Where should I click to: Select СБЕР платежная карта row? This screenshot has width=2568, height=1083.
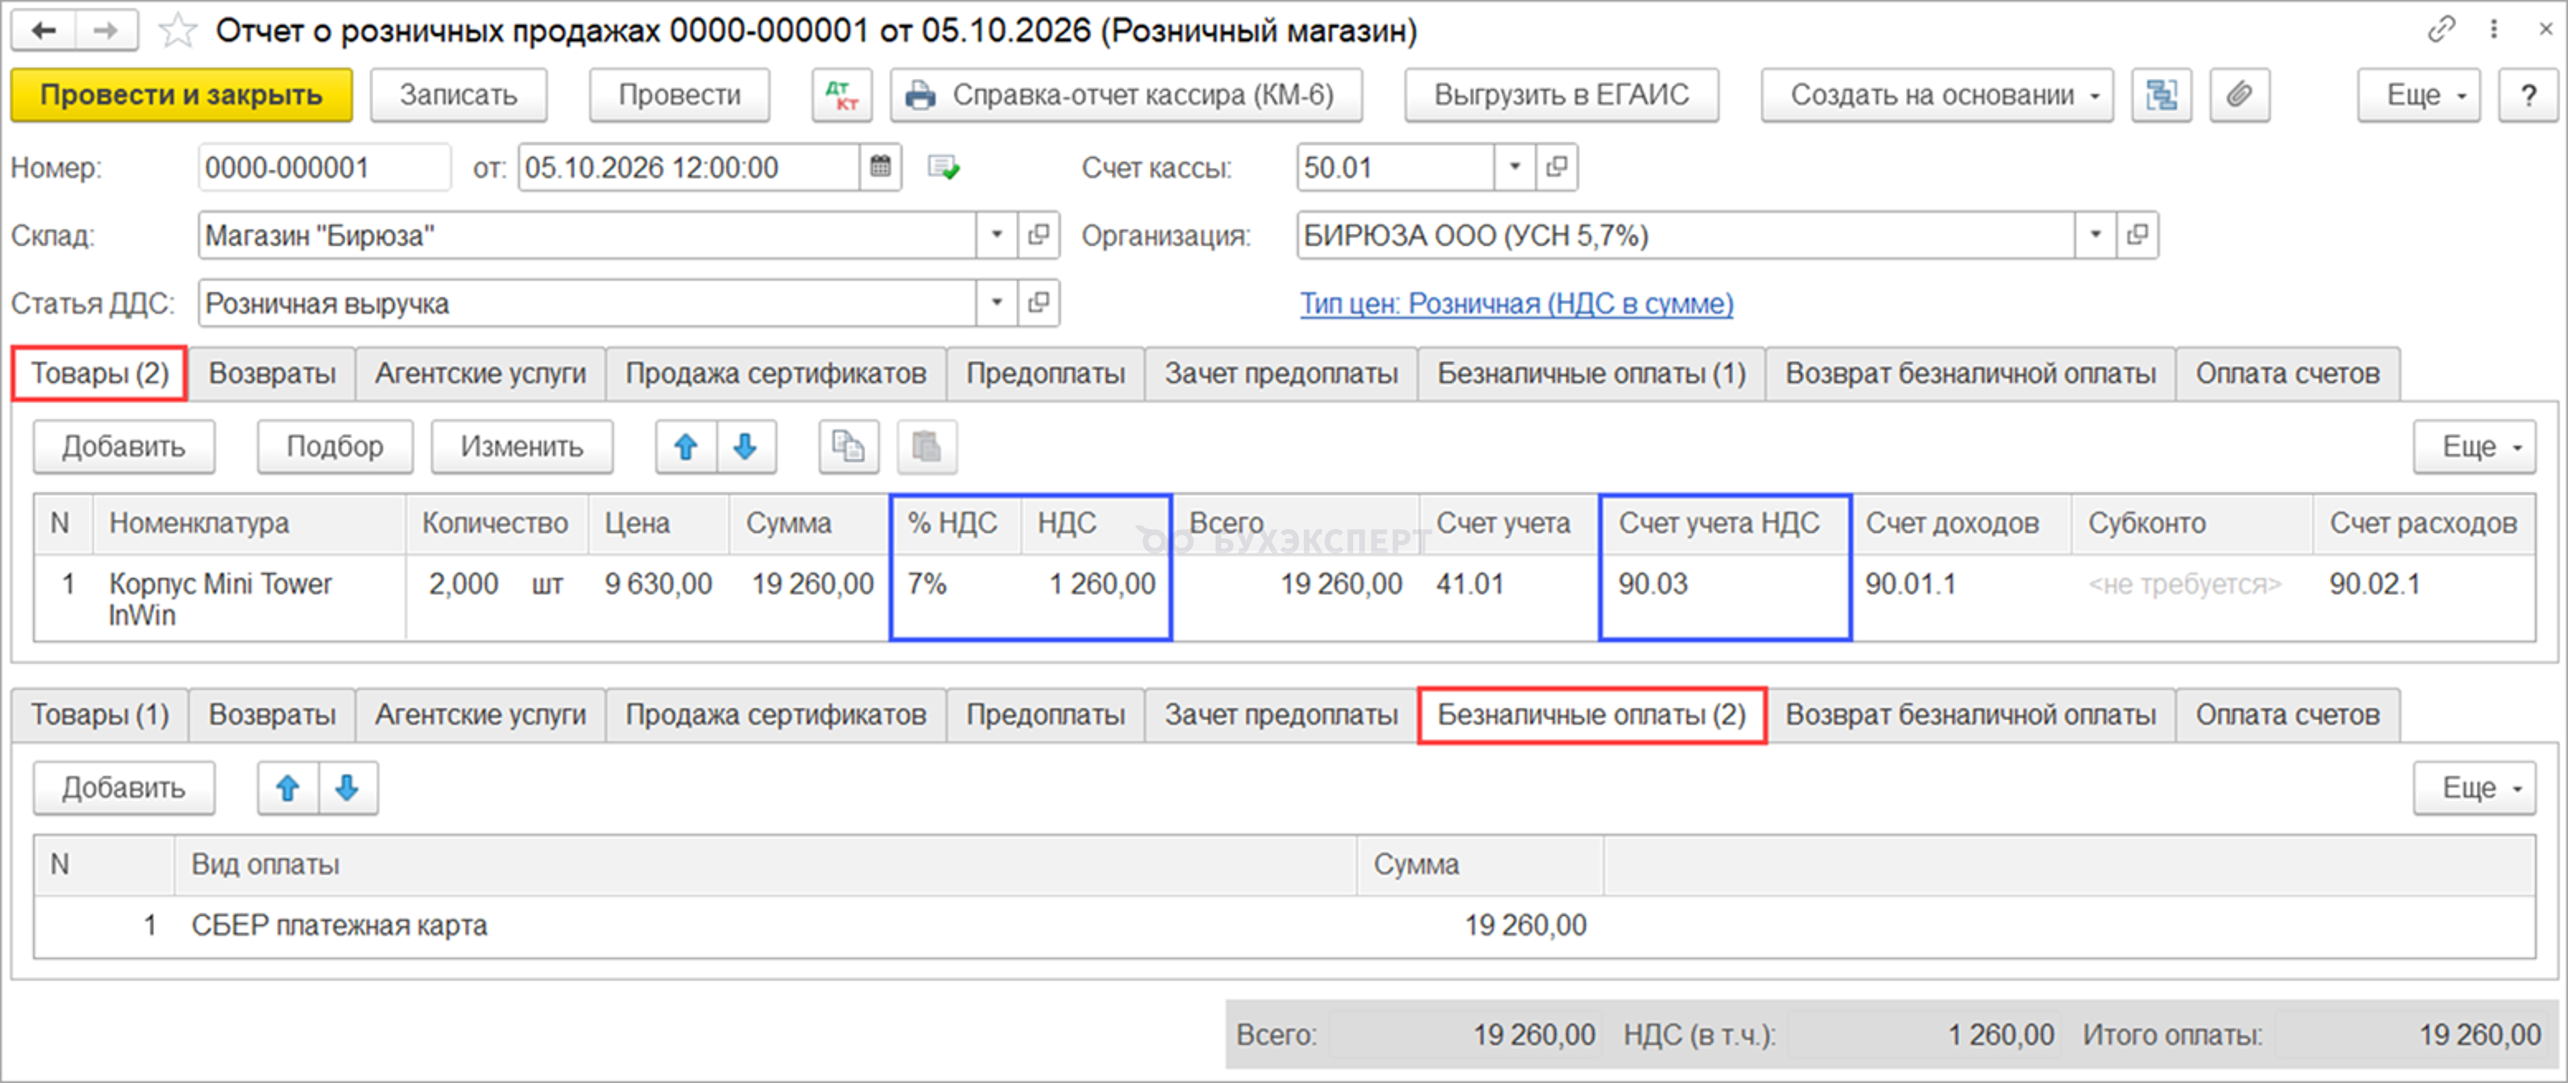pyautogui.click(x=1284, y=926)
